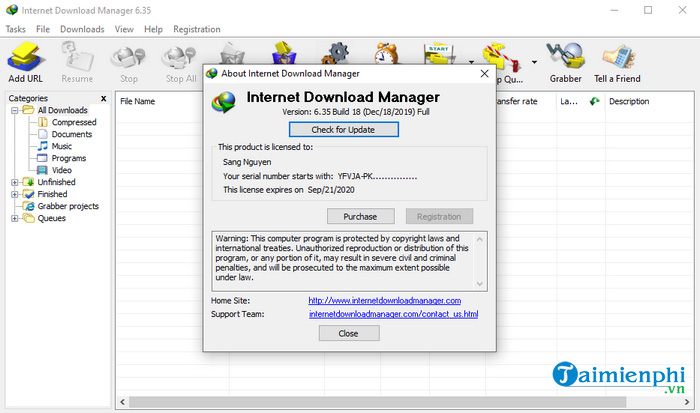Click the Last try date column header
The width and height of the screenshot is (700, 413).
pyautogui.click(x=569, y=101)
